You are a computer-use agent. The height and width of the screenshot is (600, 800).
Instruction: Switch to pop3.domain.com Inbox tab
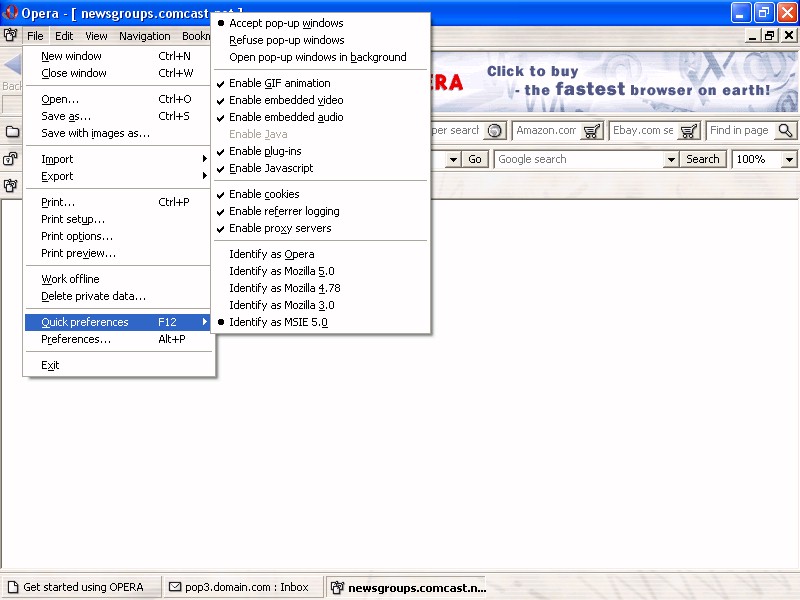click(240, 587)
